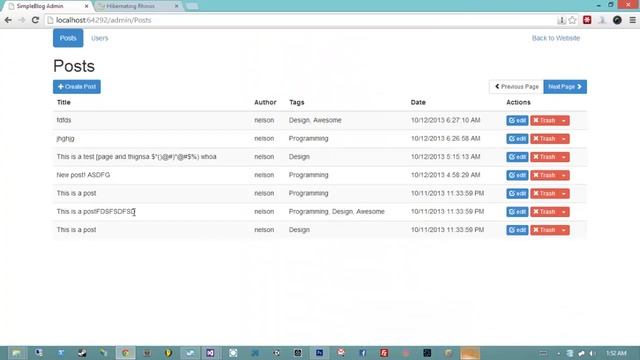The height and width of the screenshot is (360, 640).
Task: Click the Chrome taskbar icon
Action: tap(125, 353)
